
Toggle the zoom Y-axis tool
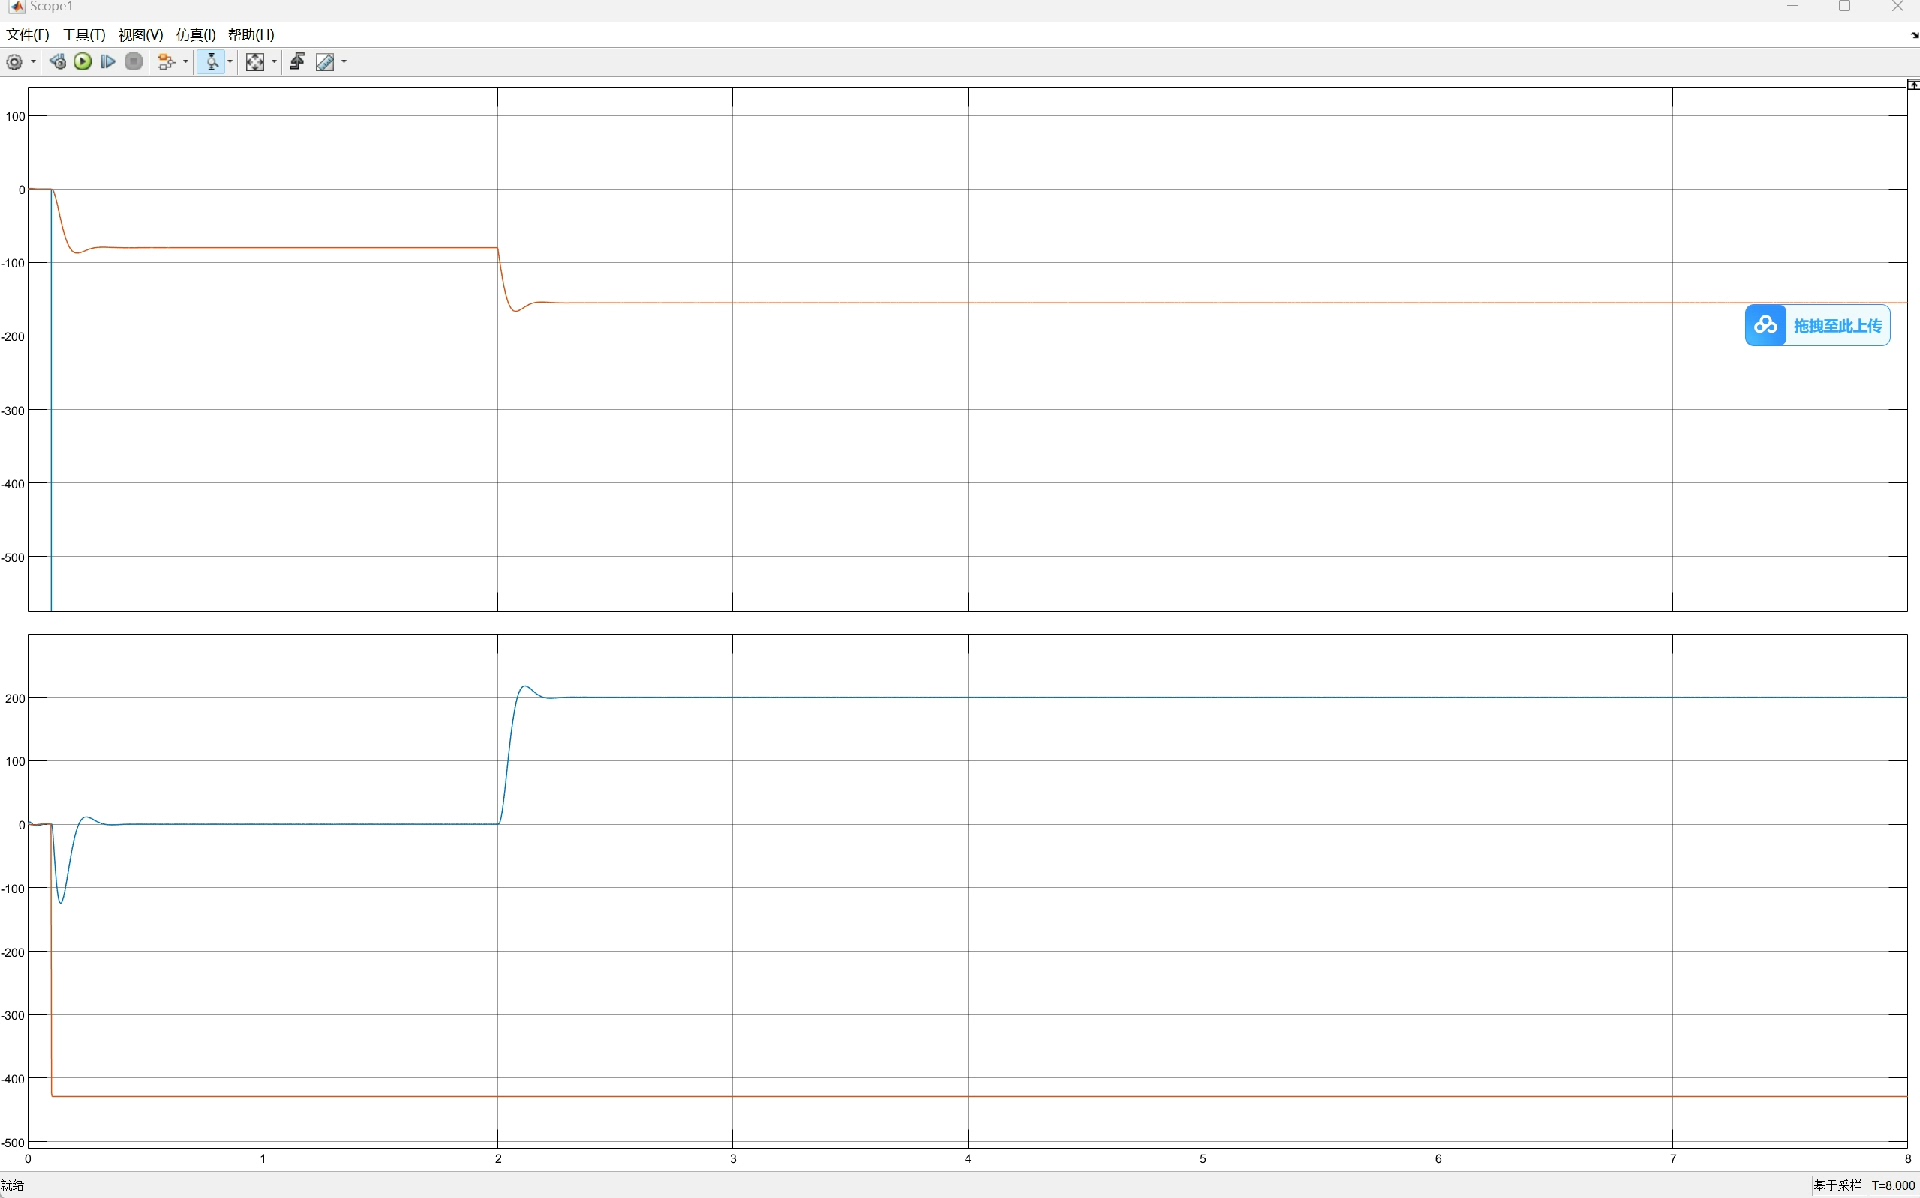point(211,62)
